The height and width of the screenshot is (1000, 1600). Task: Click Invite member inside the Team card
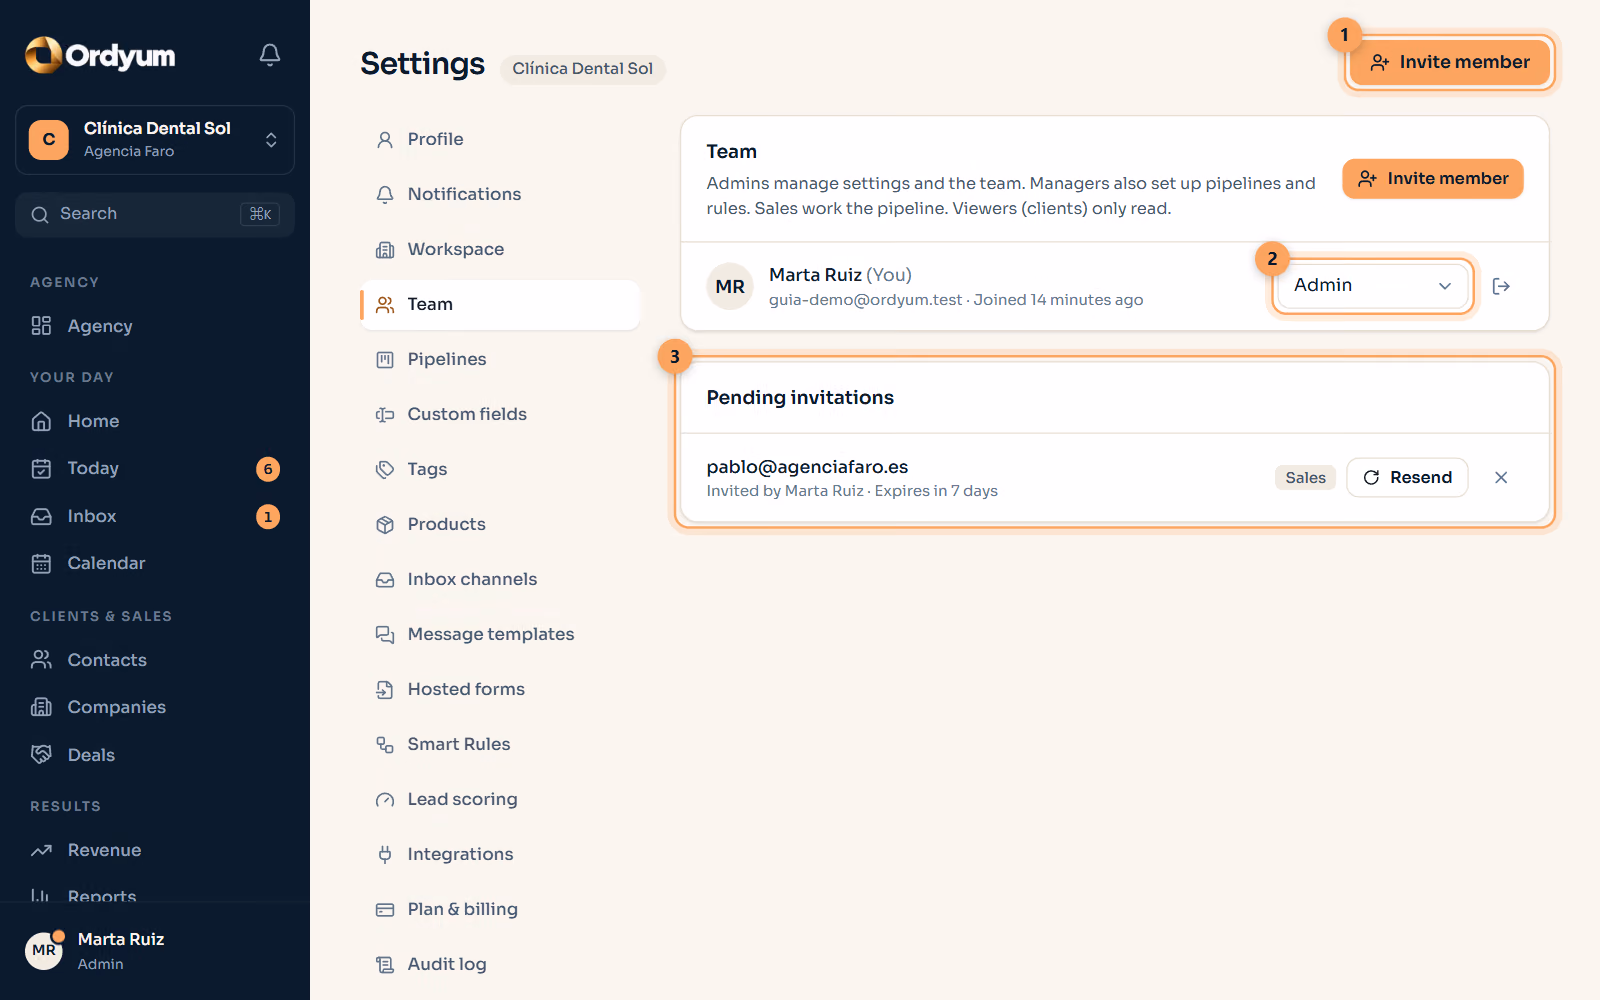coord(1432,179)
